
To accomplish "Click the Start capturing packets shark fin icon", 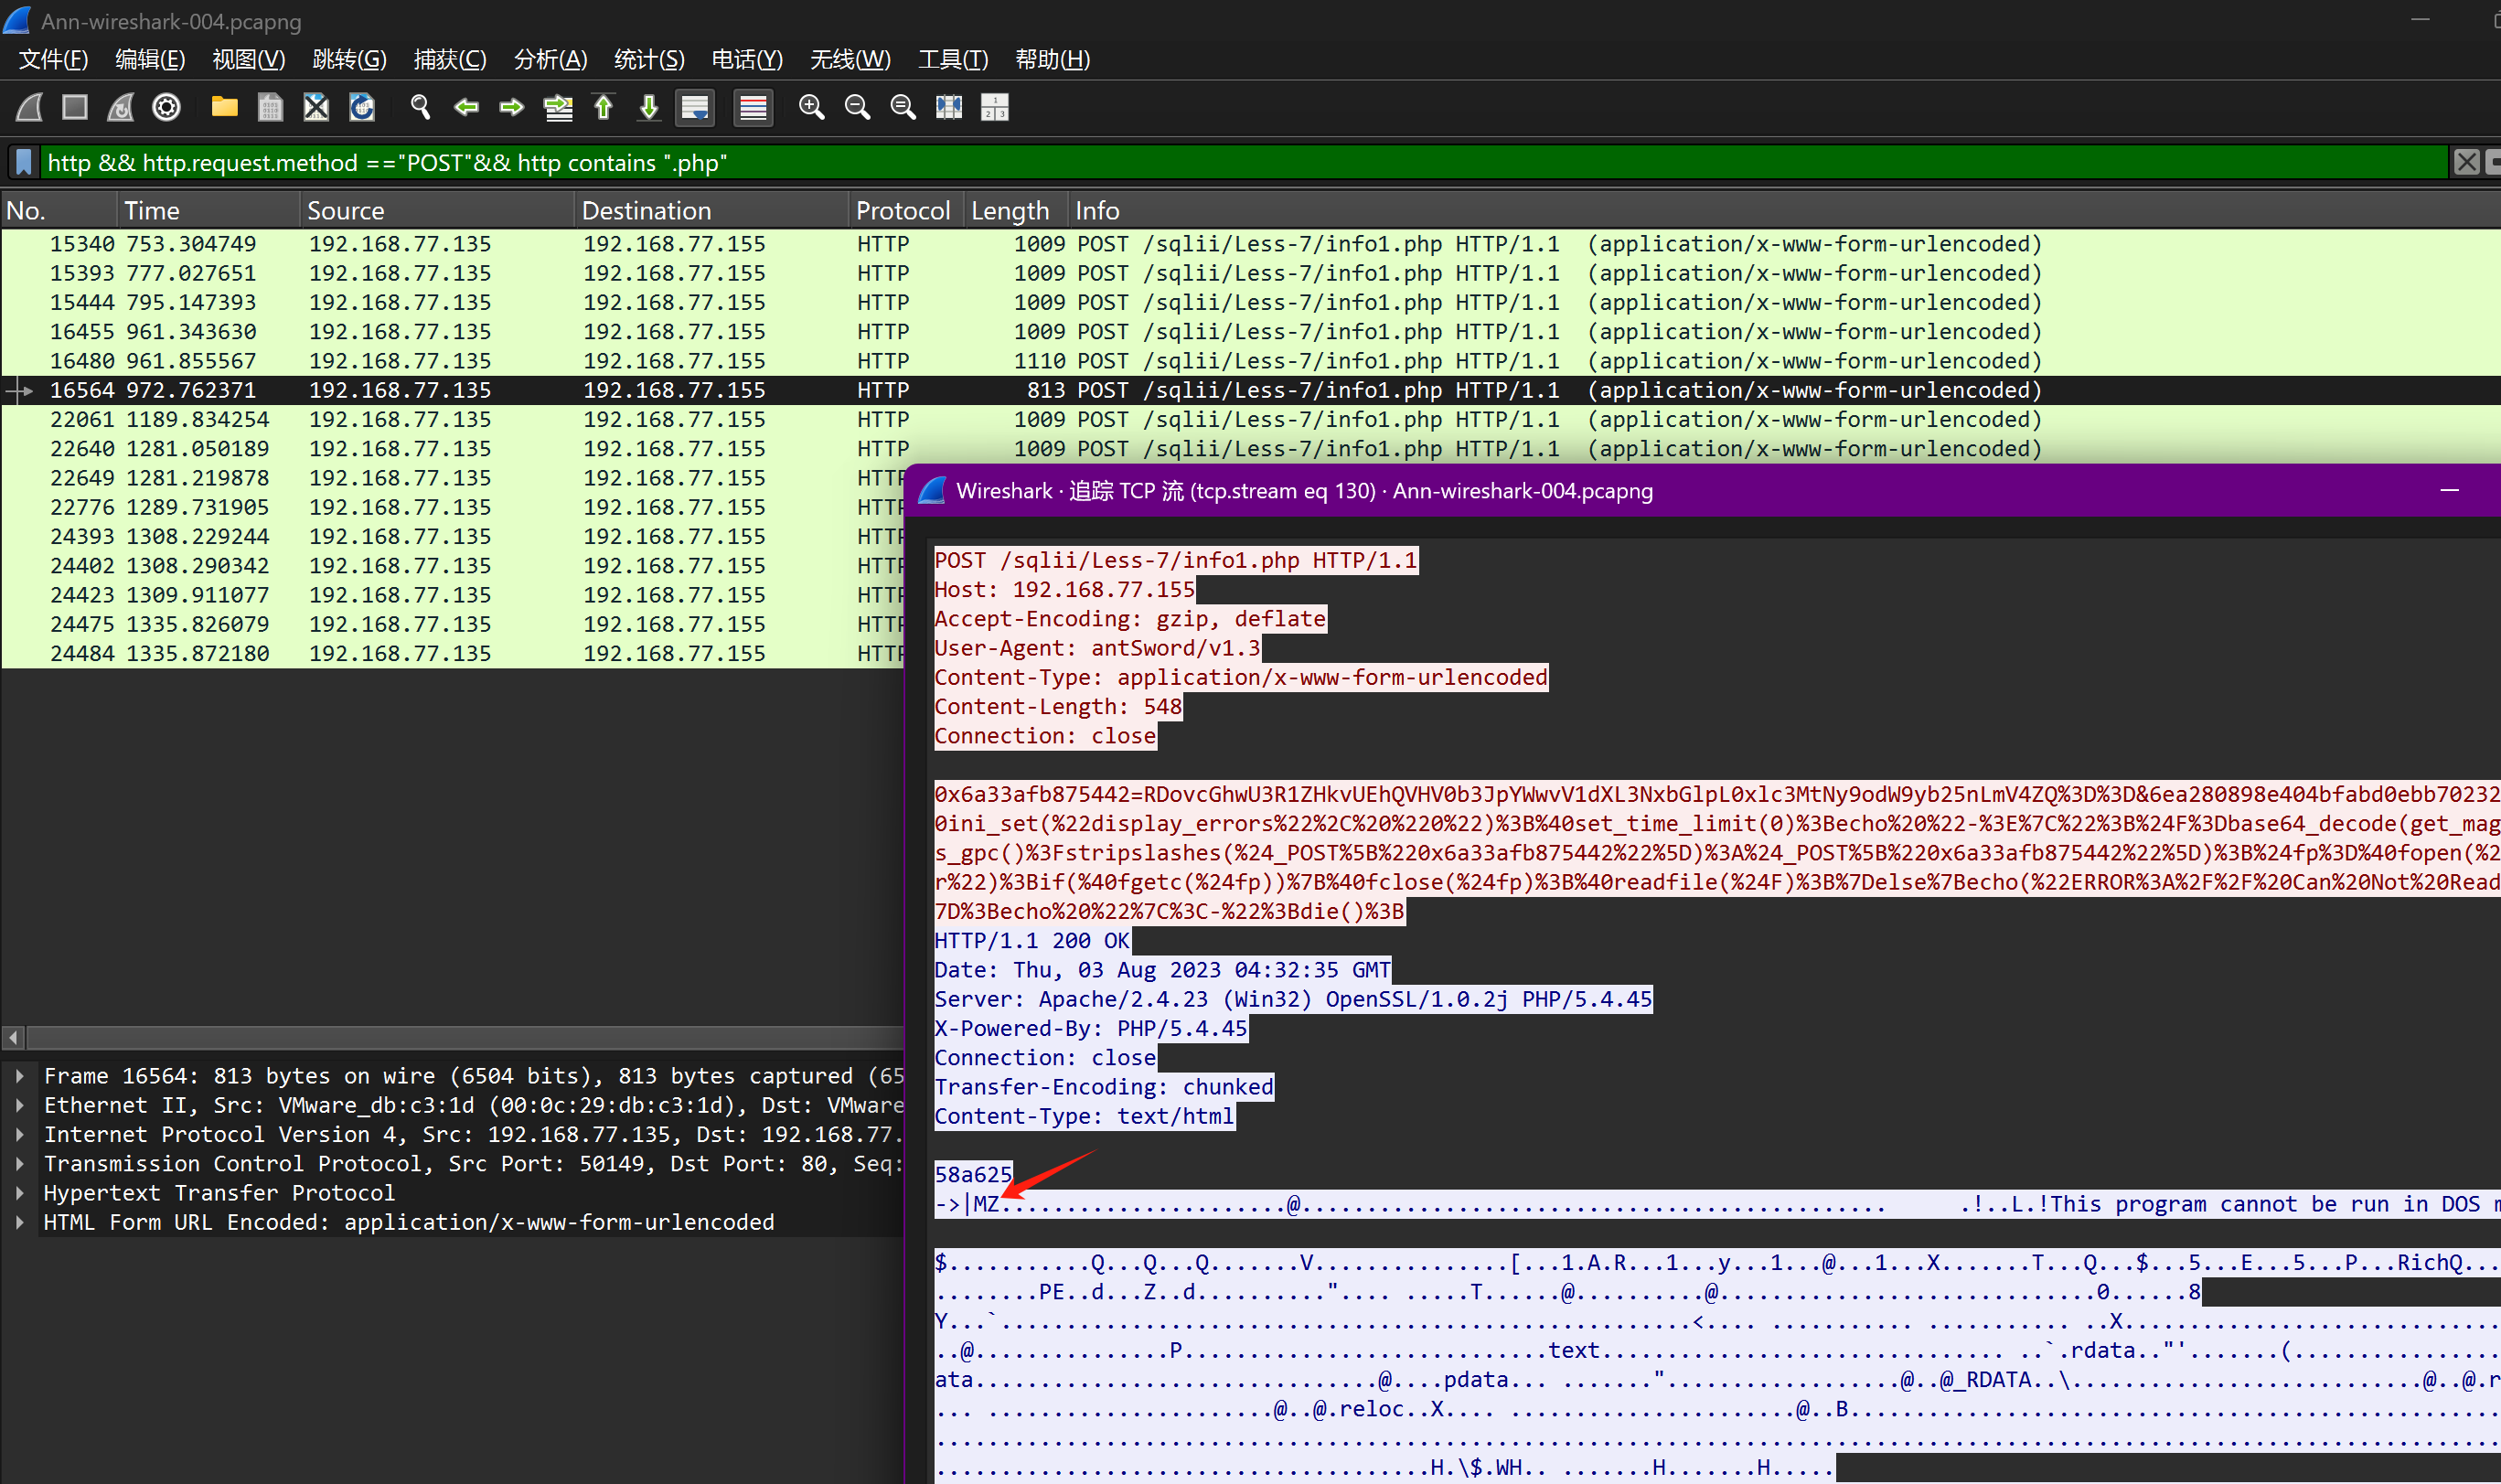I will coord(30,107).
